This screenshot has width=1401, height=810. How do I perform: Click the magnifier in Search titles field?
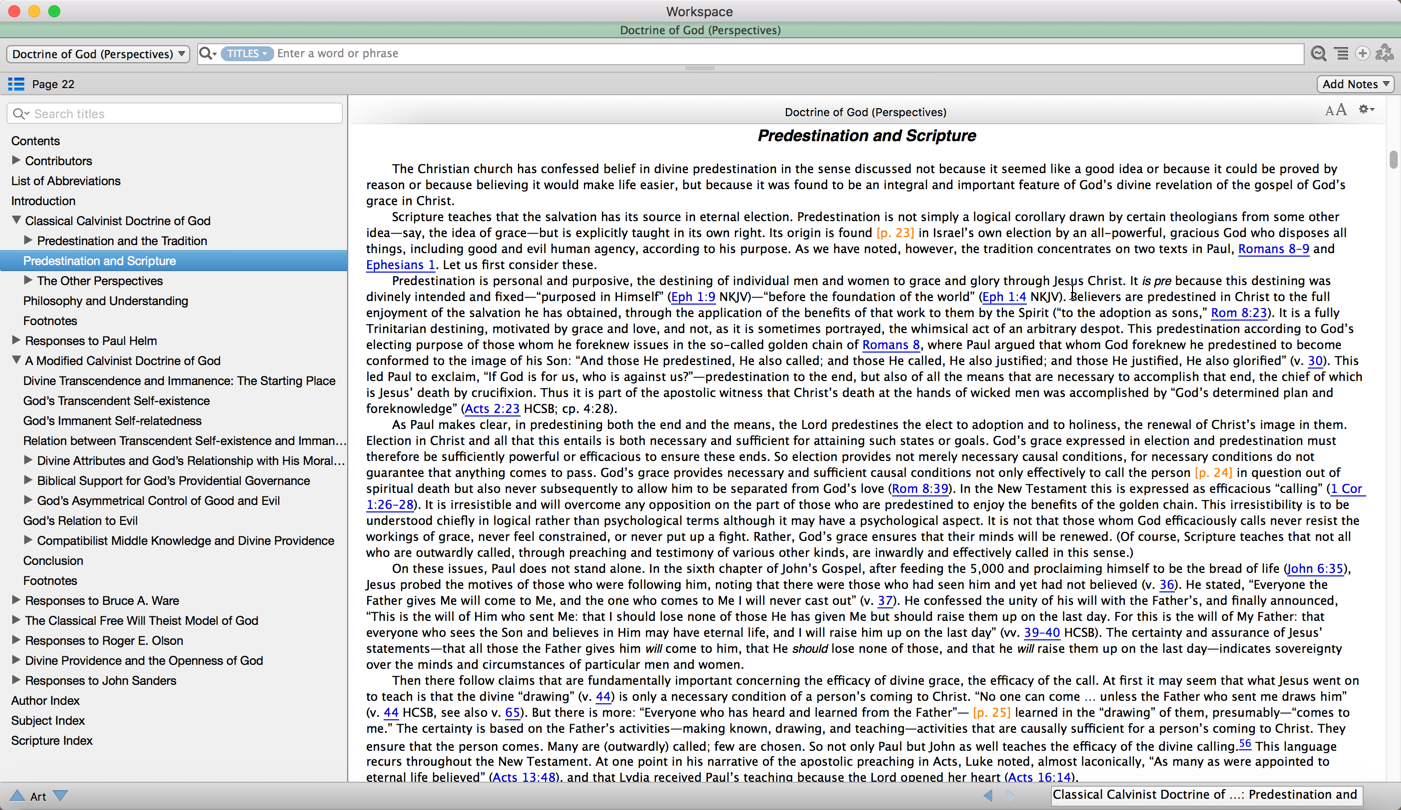pos(20,114)
